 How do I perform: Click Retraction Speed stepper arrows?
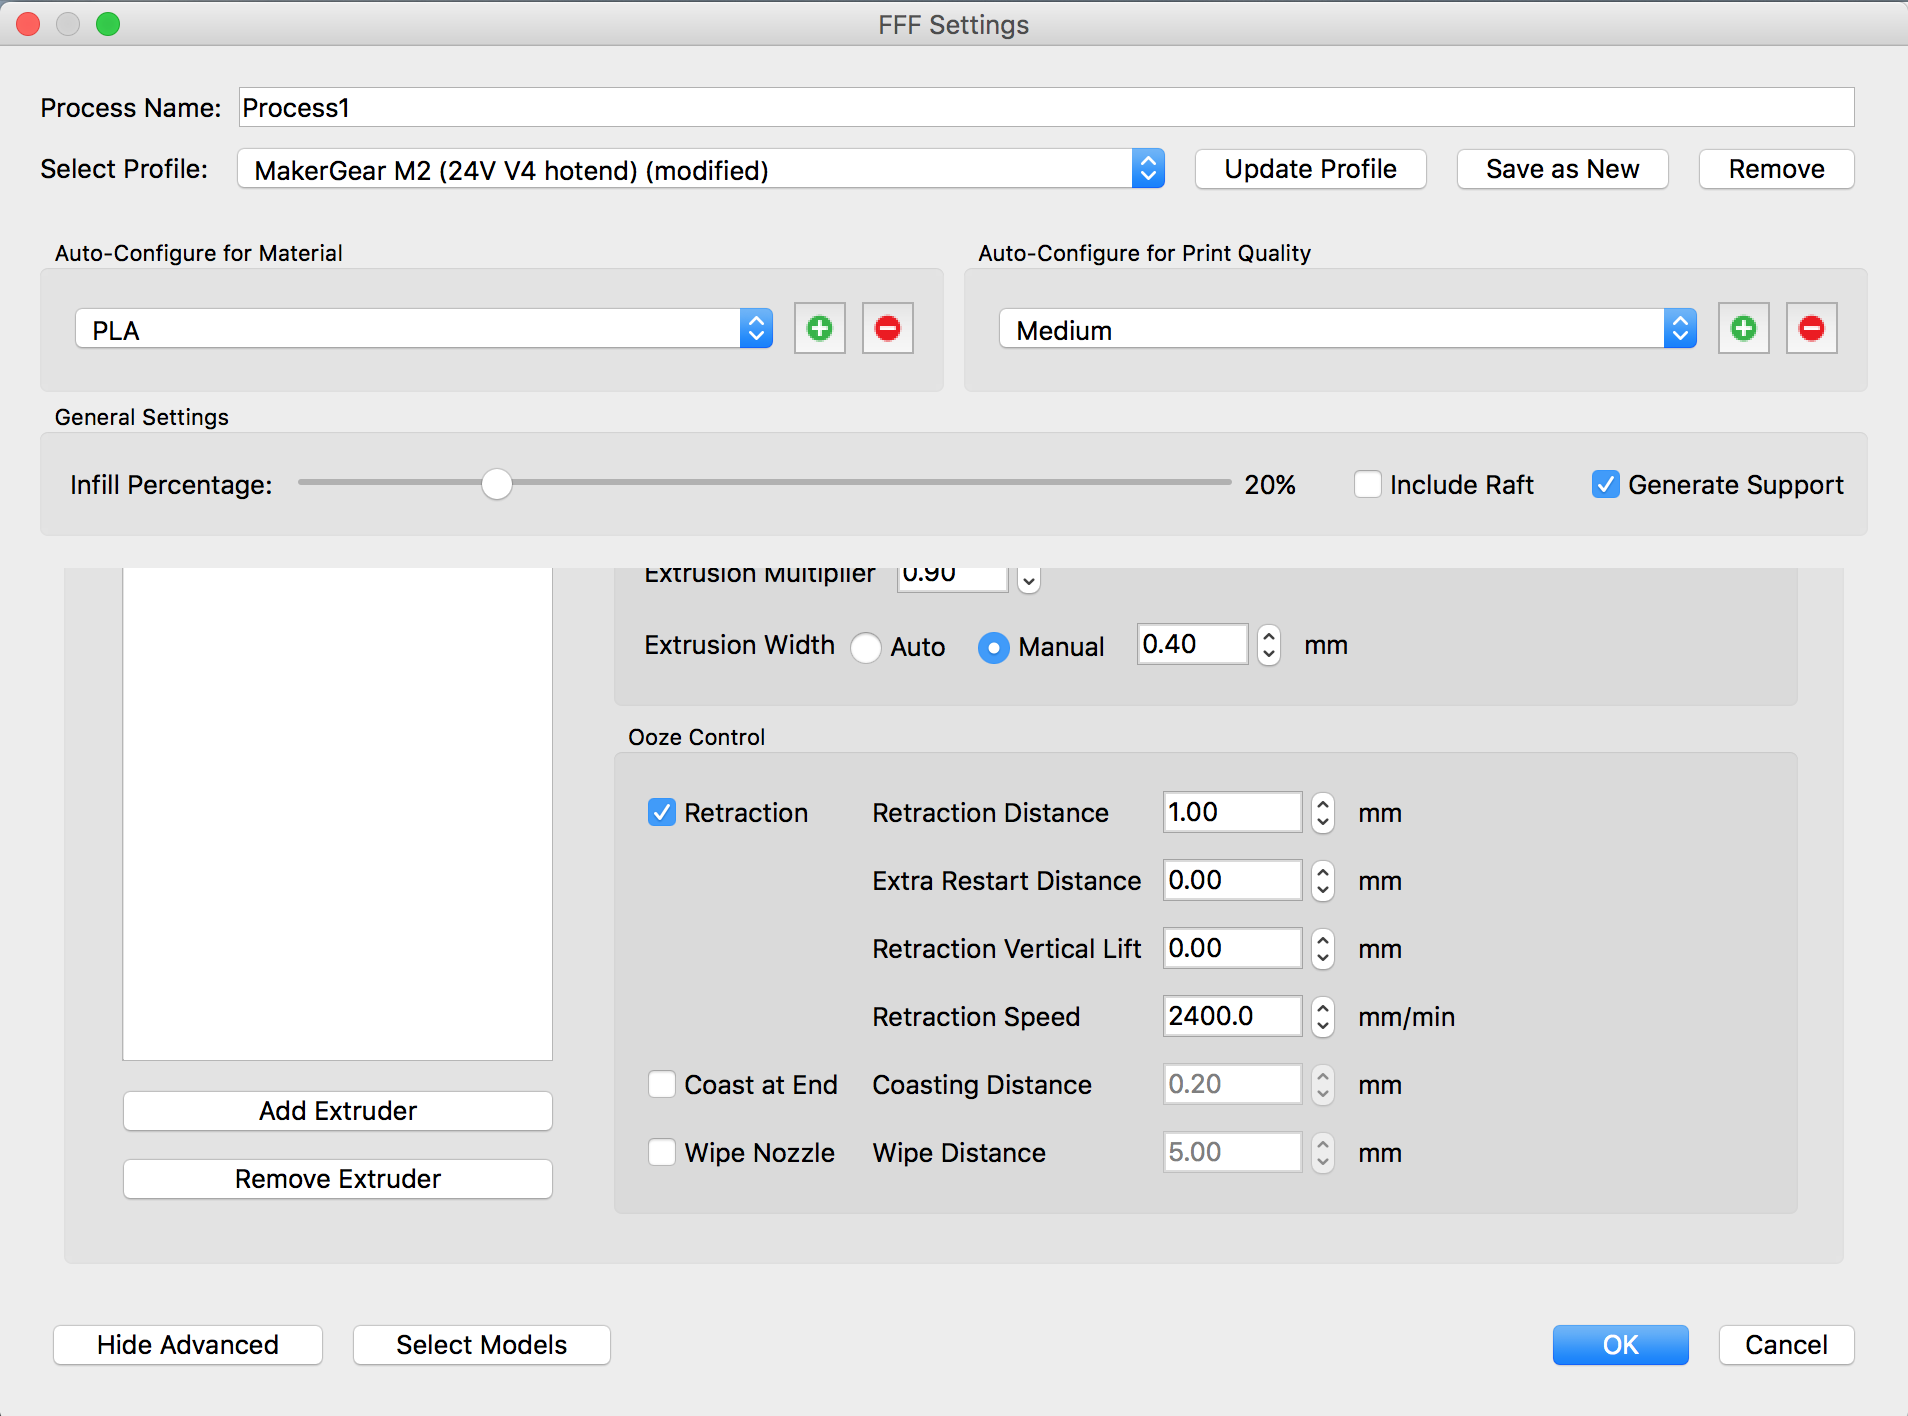1322,1017
